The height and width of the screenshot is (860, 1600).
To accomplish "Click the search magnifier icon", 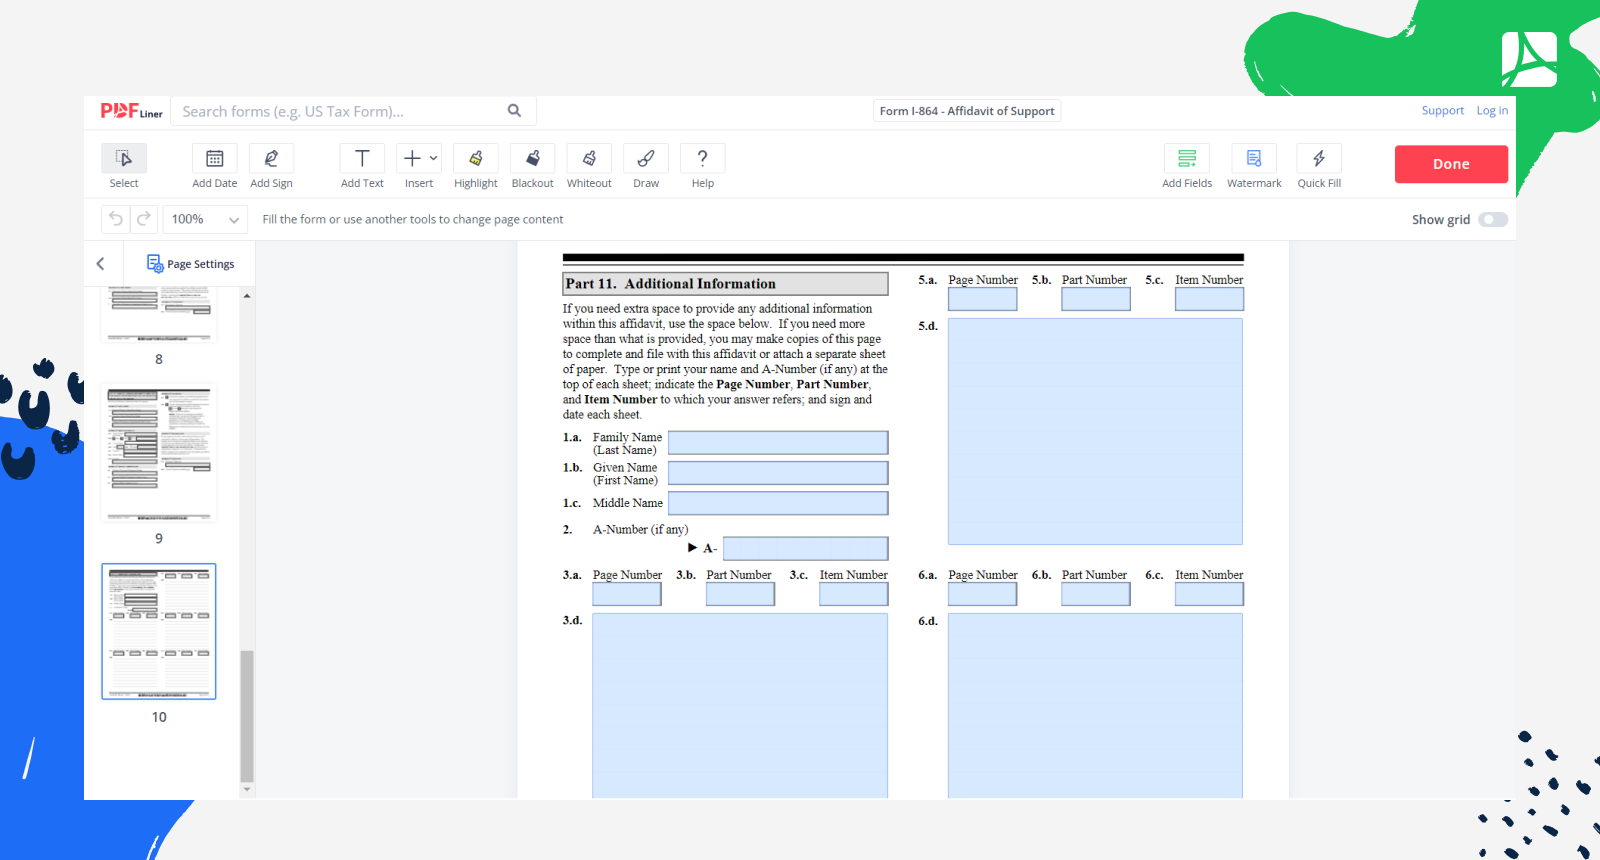I will tap(514, 111).
